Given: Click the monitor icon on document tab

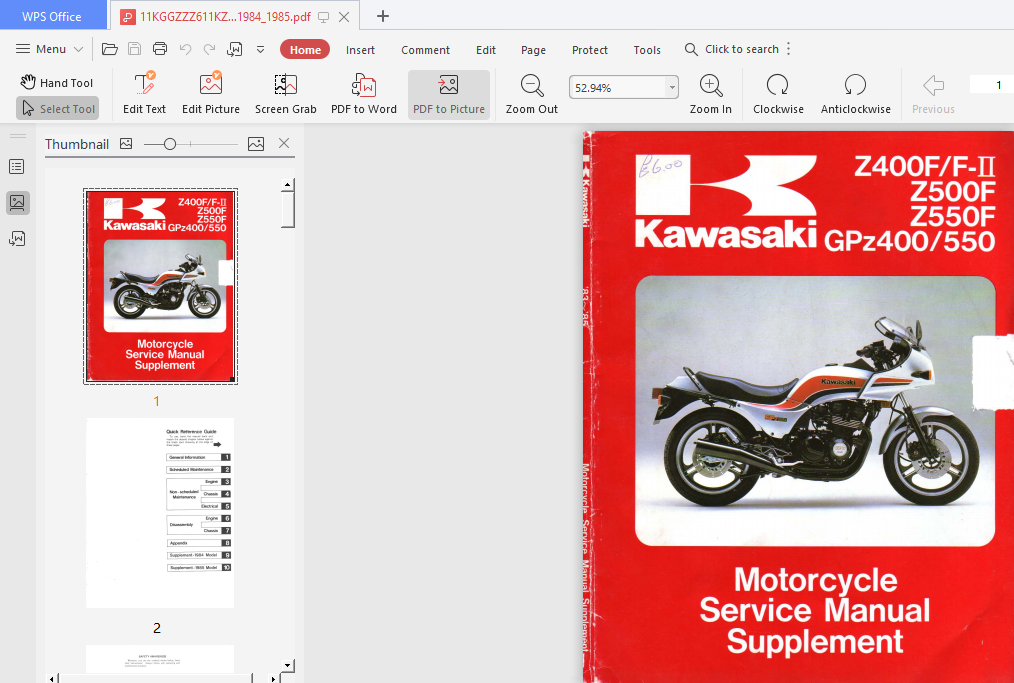Looking at the screenshot, I should [x=323, y=17].
